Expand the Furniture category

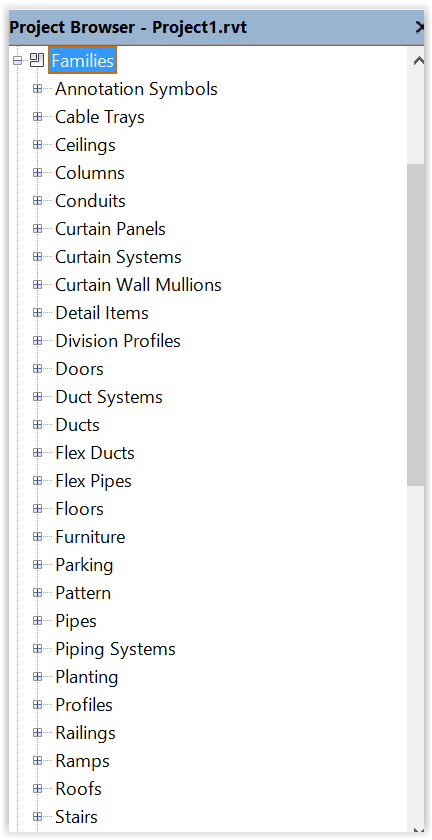pyautogui.click(x=37, y=536)
